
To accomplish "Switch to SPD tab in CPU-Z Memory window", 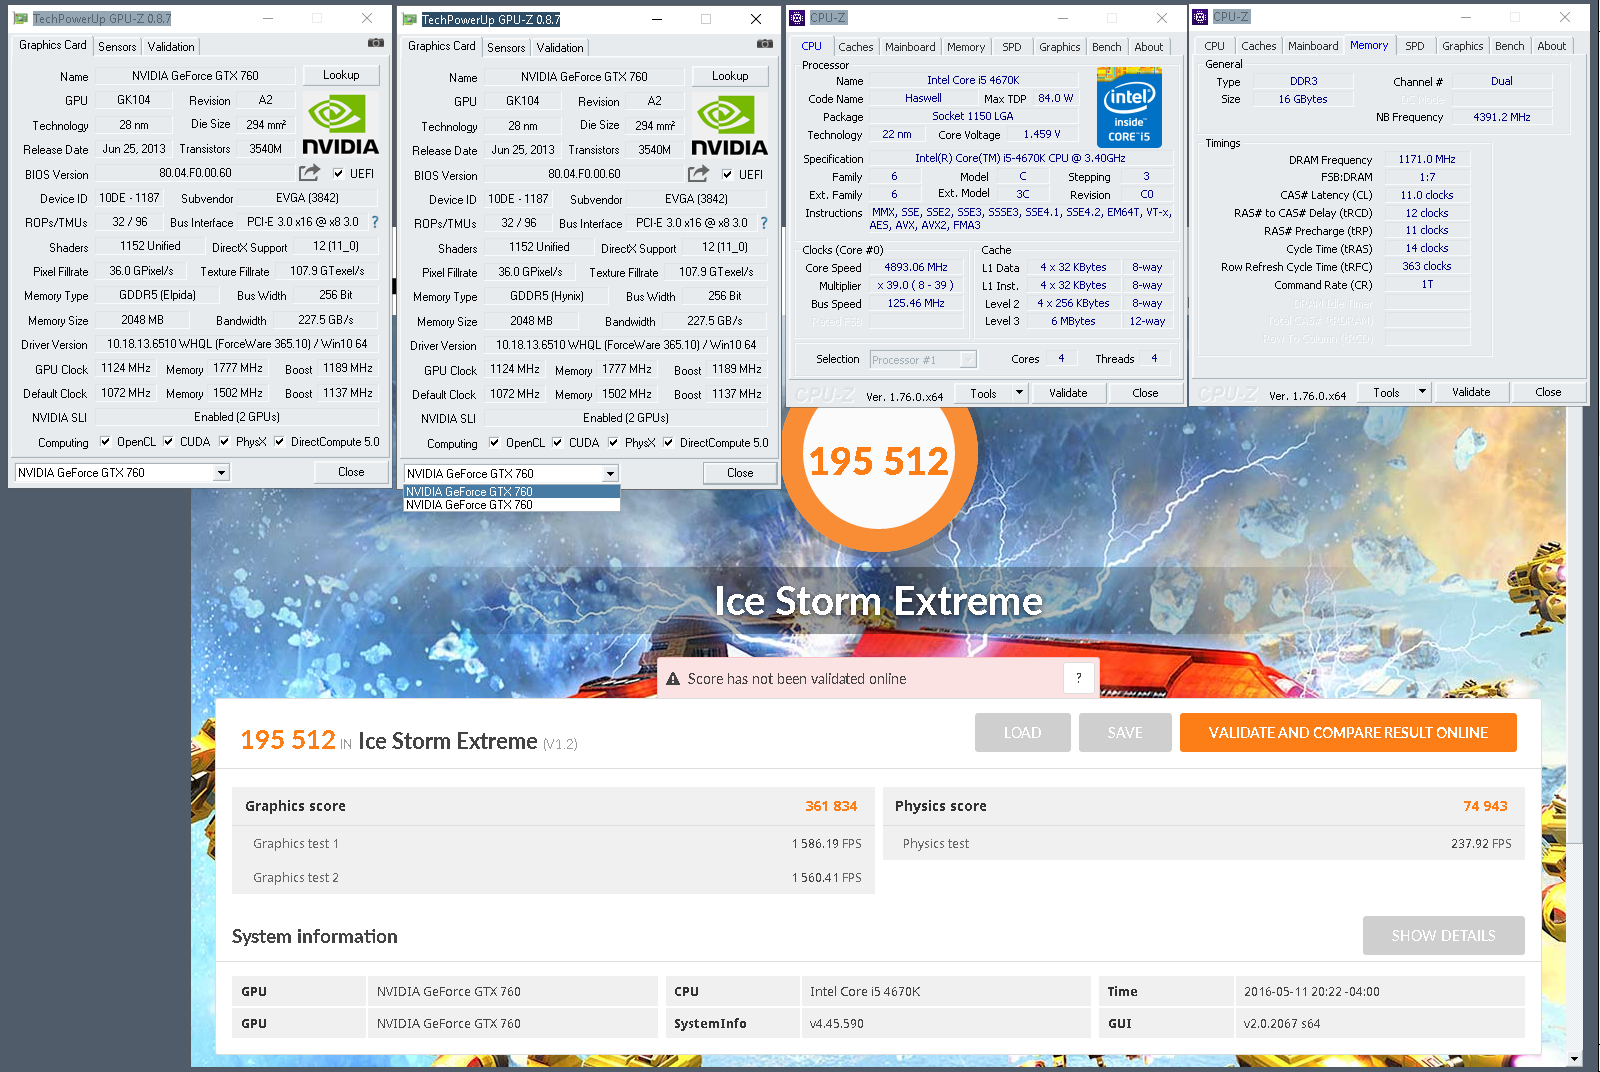I will click(x=1415, y=46).
